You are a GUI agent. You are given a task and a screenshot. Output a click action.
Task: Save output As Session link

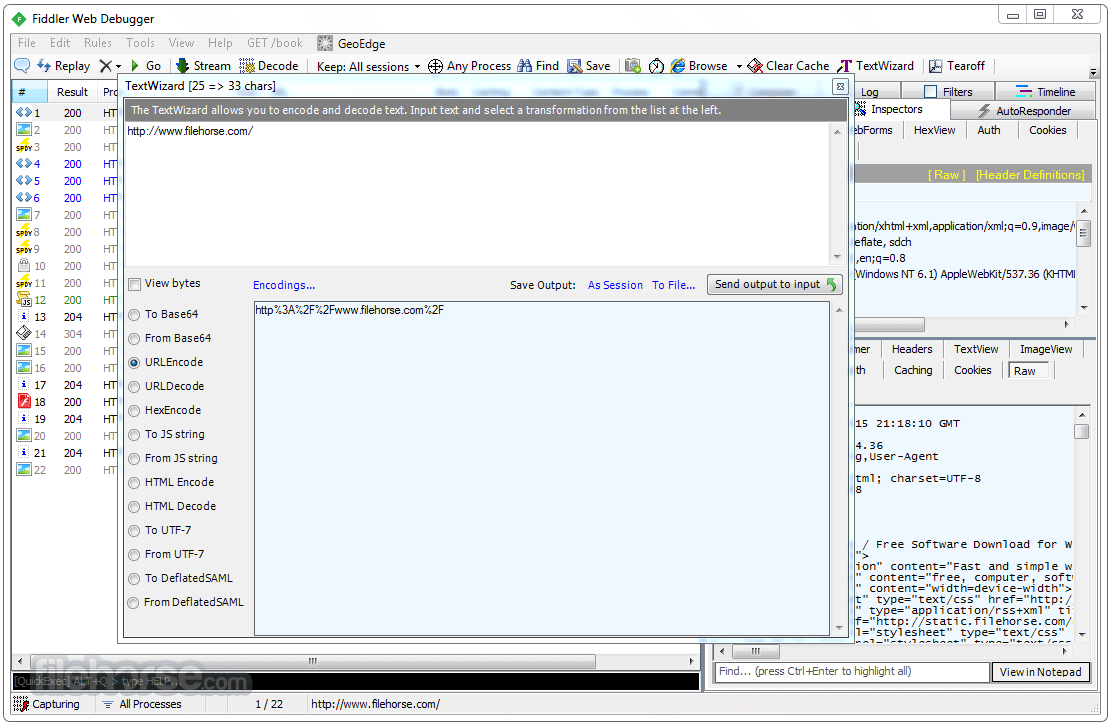[x=615, y=285]
